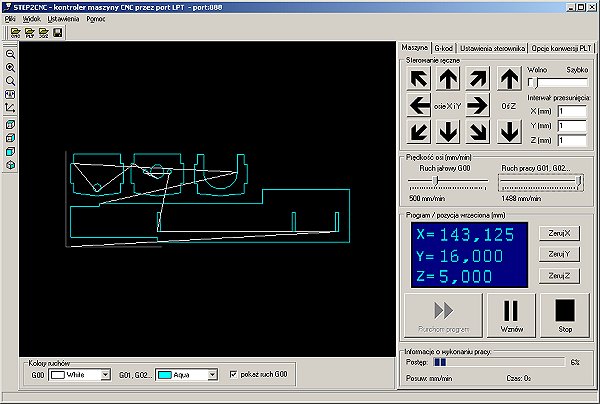The width and height of the screenshot is (600, 404).
Task: Click the Zeruj Y button
Action: coord(559,254)
